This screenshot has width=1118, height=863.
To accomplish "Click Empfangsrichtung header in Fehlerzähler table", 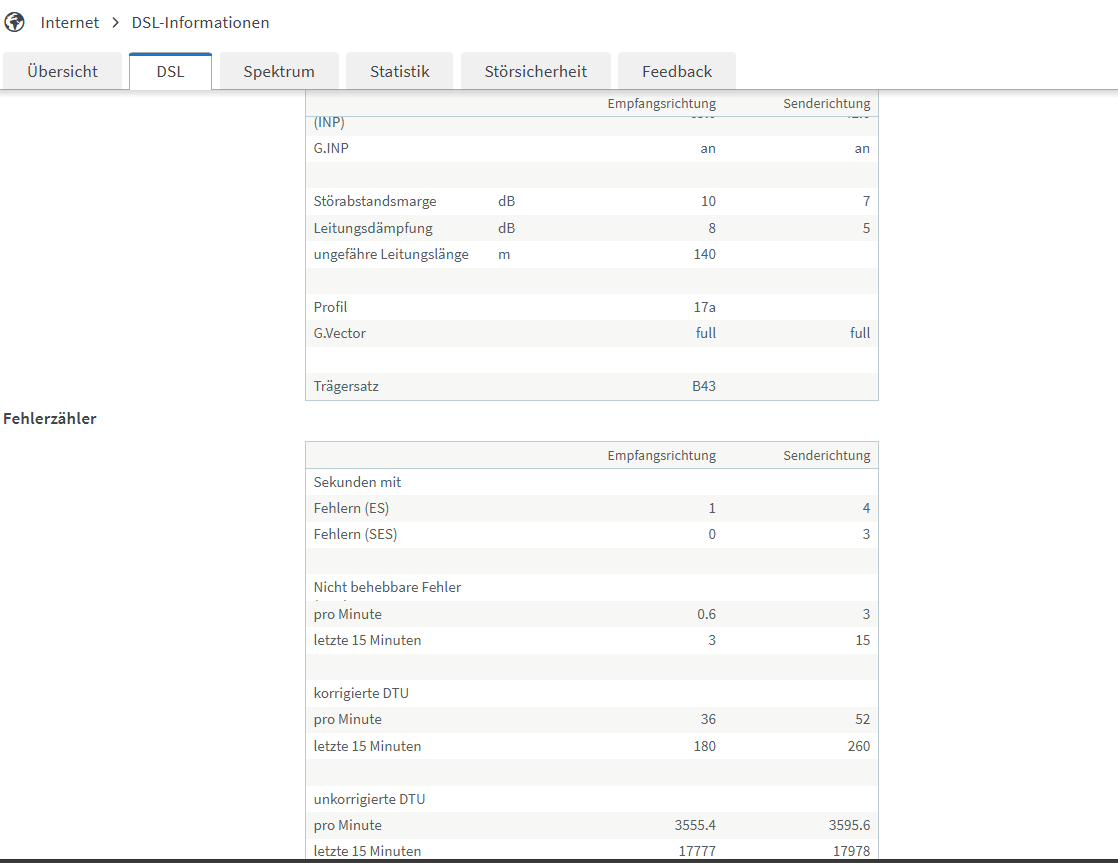I will pos(662,456).
